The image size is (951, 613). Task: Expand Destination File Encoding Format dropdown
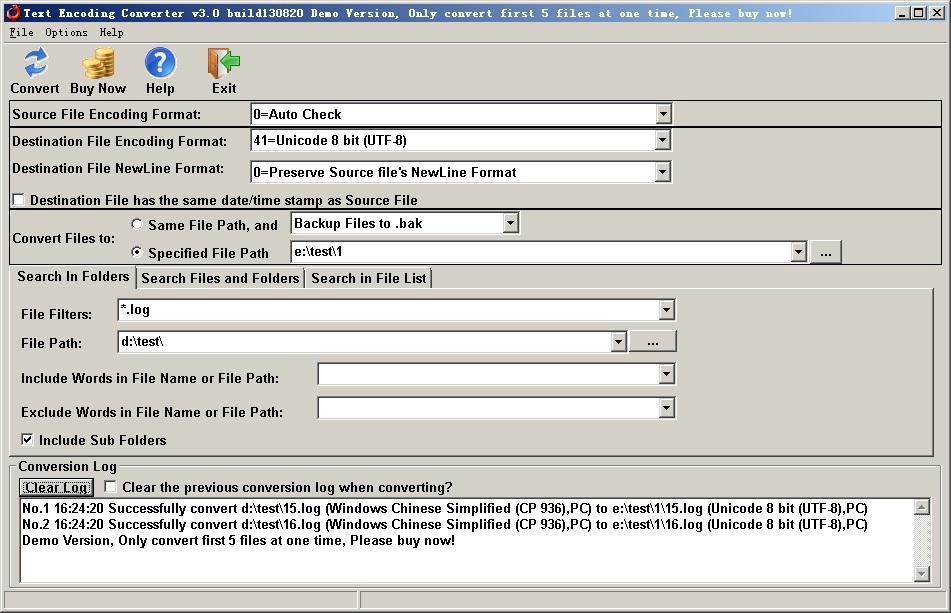click(662, 141)
